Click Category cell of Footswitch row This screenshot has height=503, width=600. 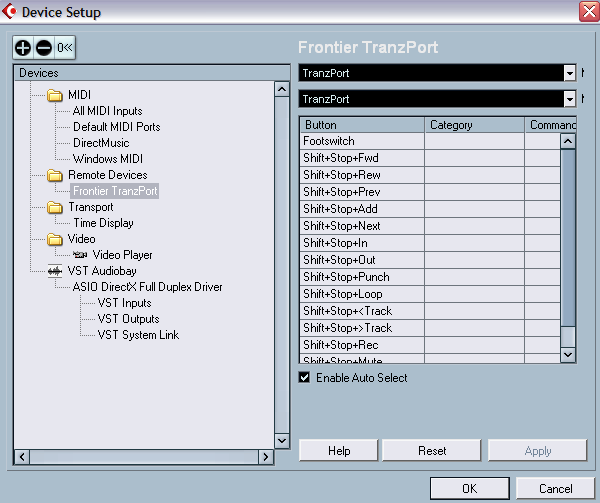(474, 141)
